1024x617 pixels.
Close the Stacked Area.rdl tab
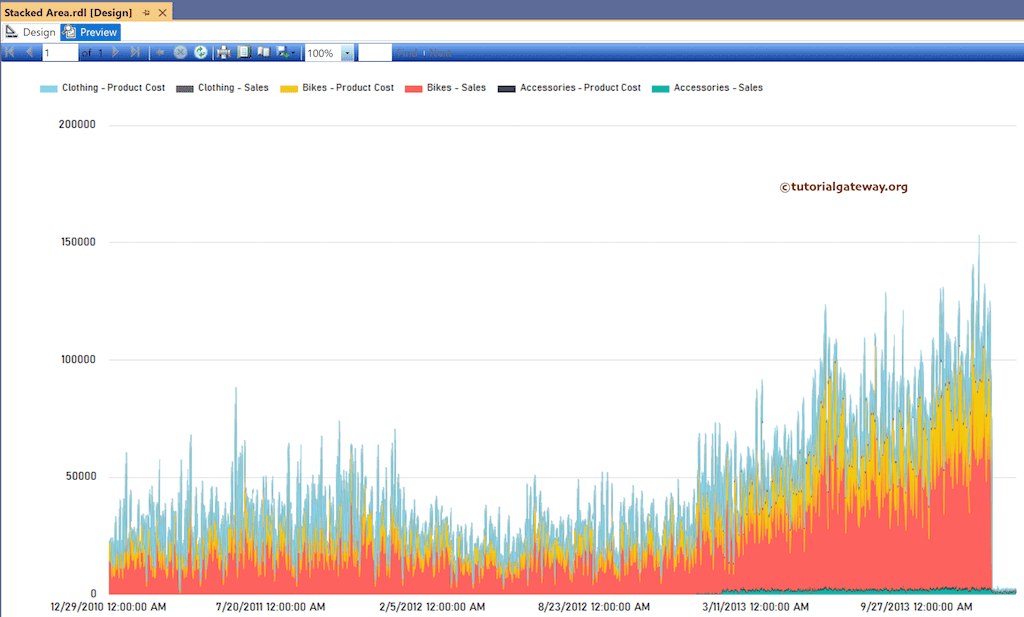tap(163, 12)
